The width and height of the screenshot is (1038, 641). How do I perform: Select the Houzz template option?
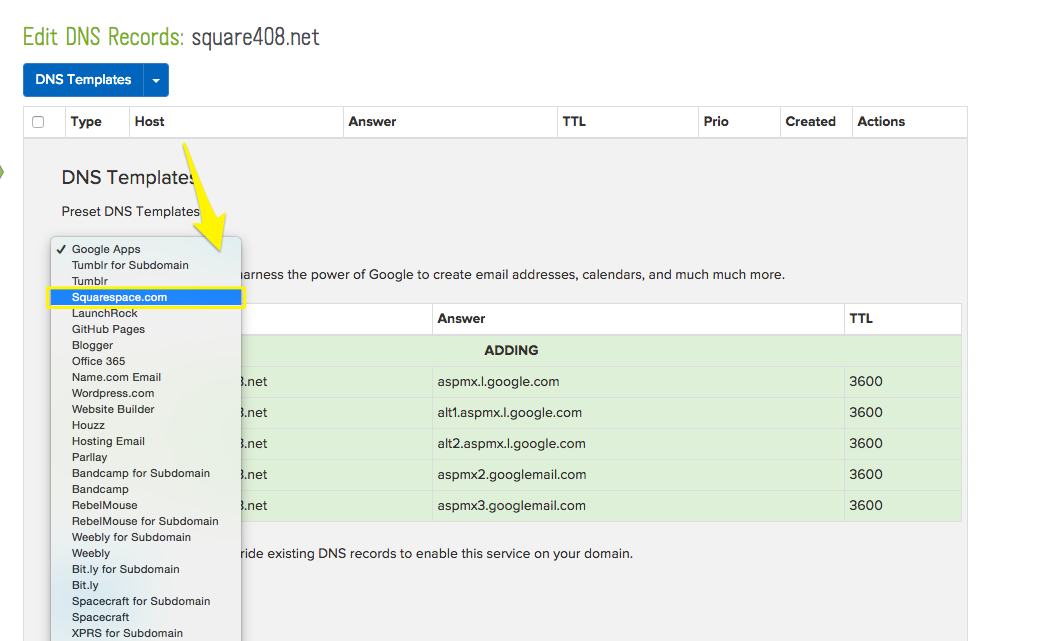[88, 425]
